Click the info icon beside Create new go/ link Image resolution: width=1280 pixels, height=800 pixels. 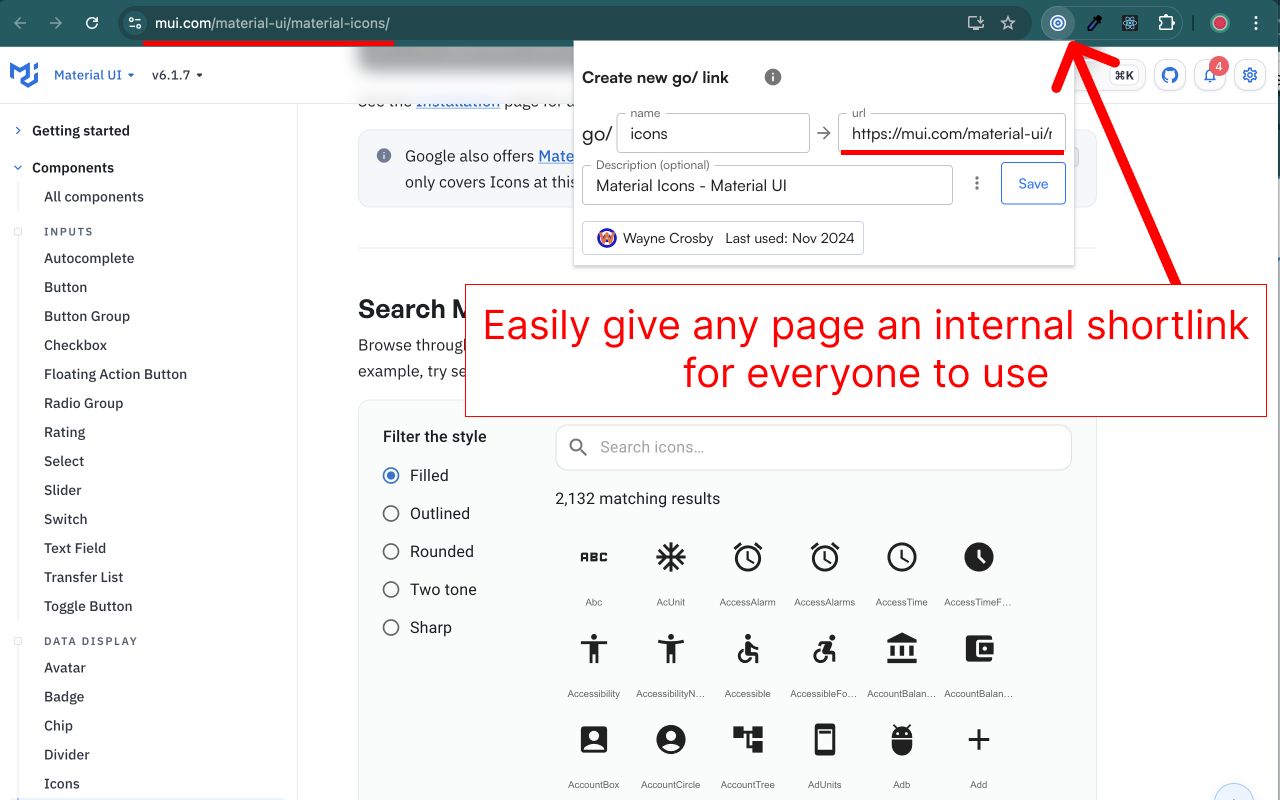[773, 77]
